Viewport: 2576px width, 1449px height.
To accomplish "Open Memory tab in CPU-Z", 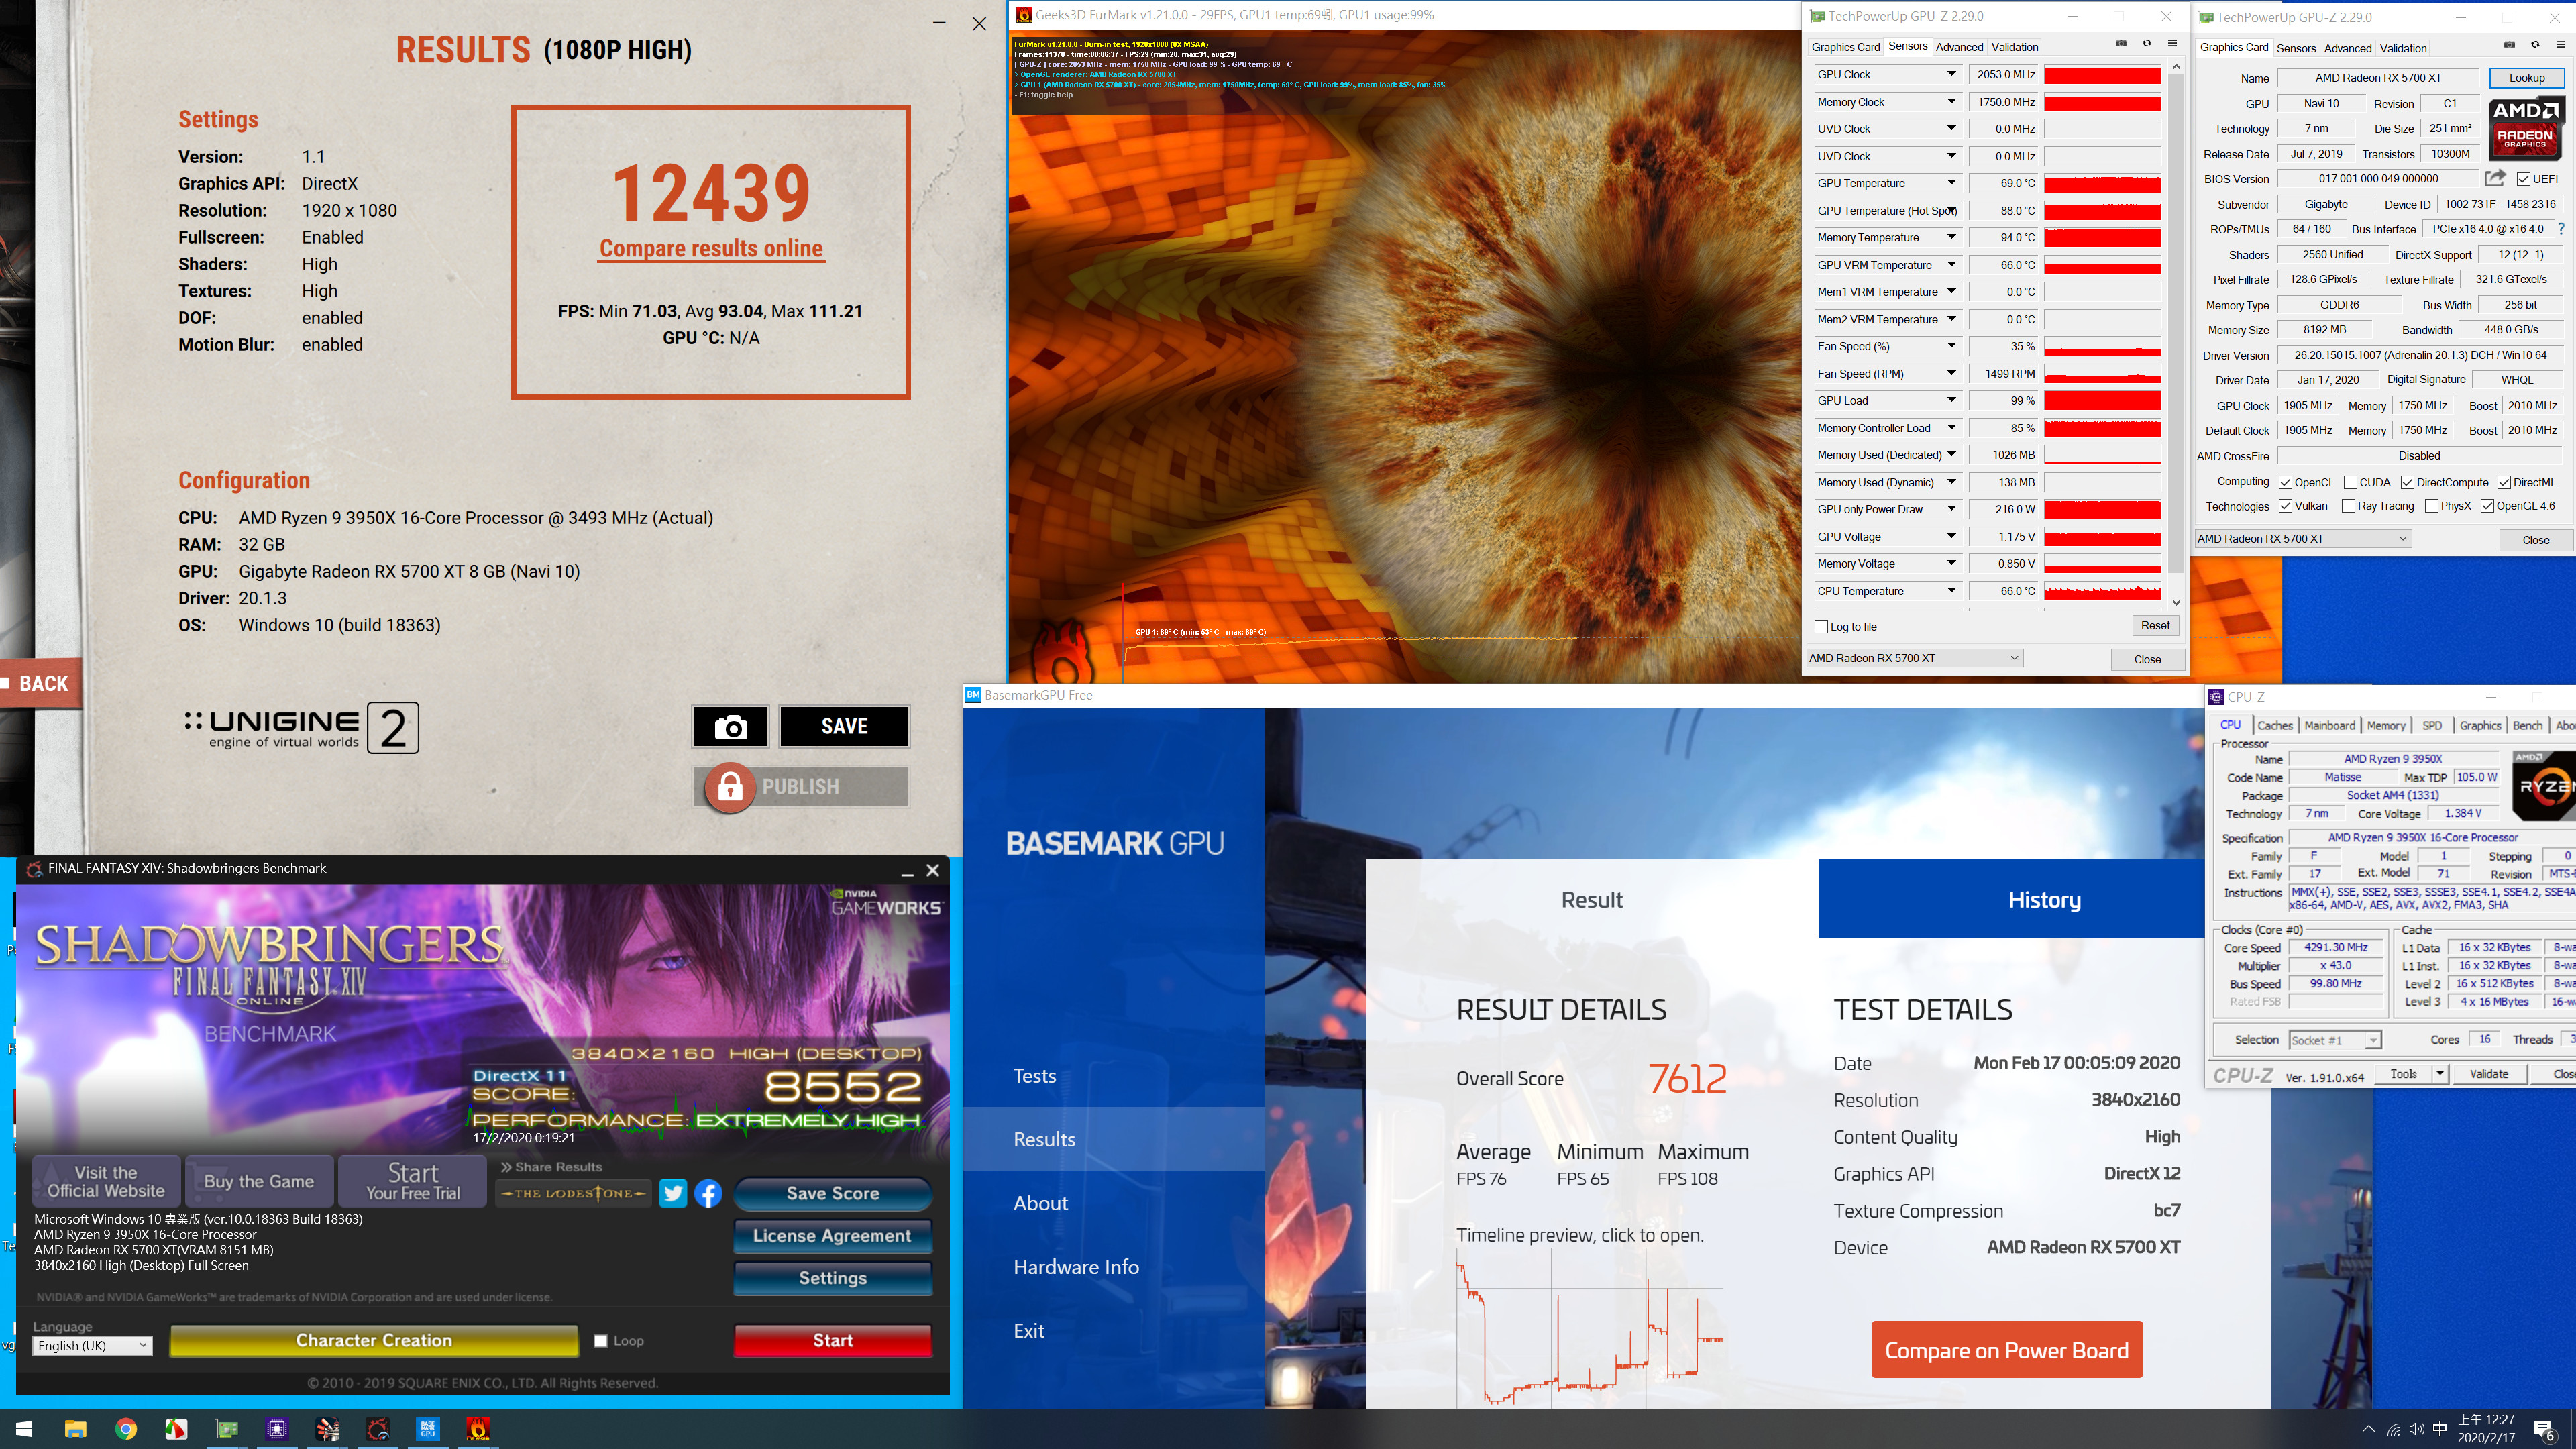I will [x=2386, y=725].
